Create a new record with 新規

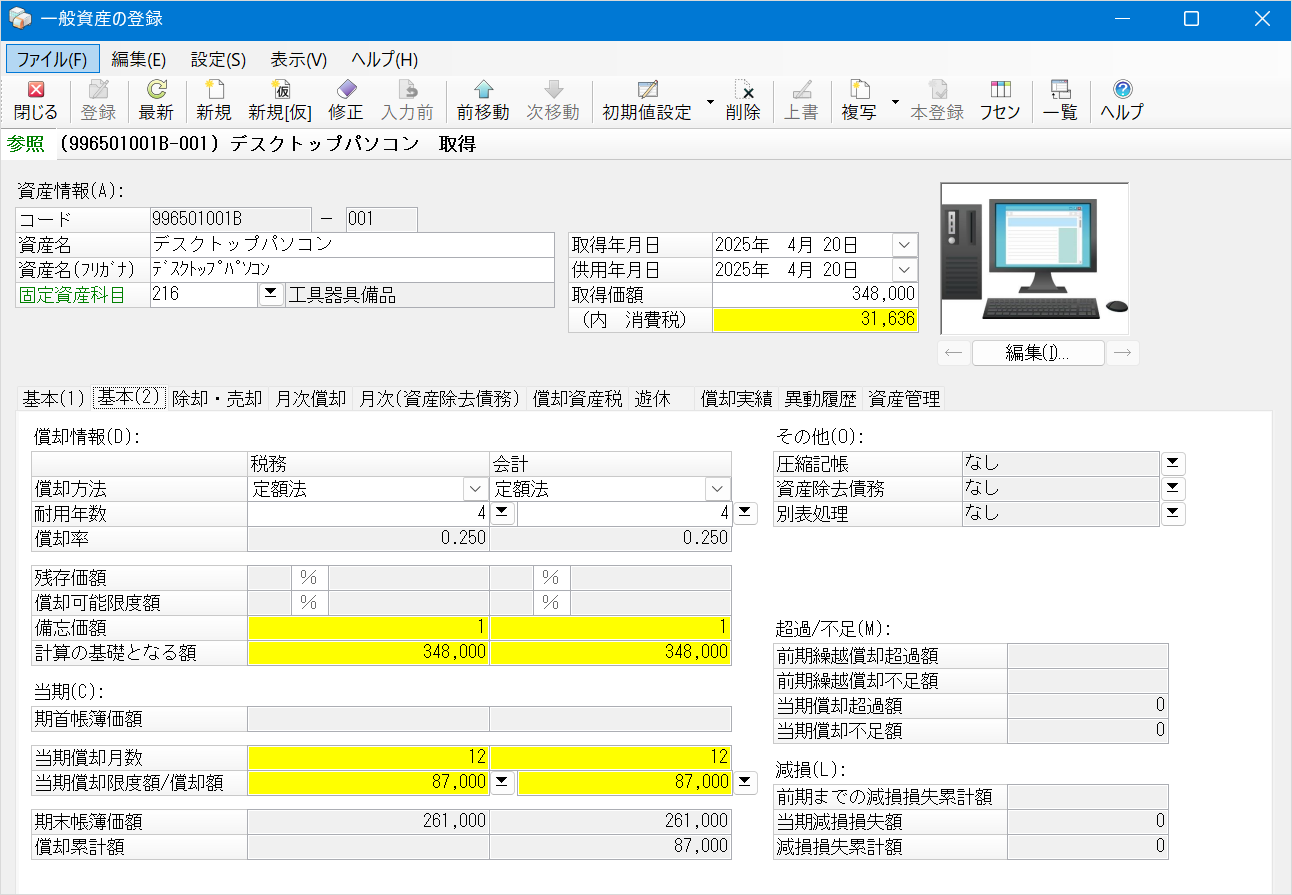[214, 100]
